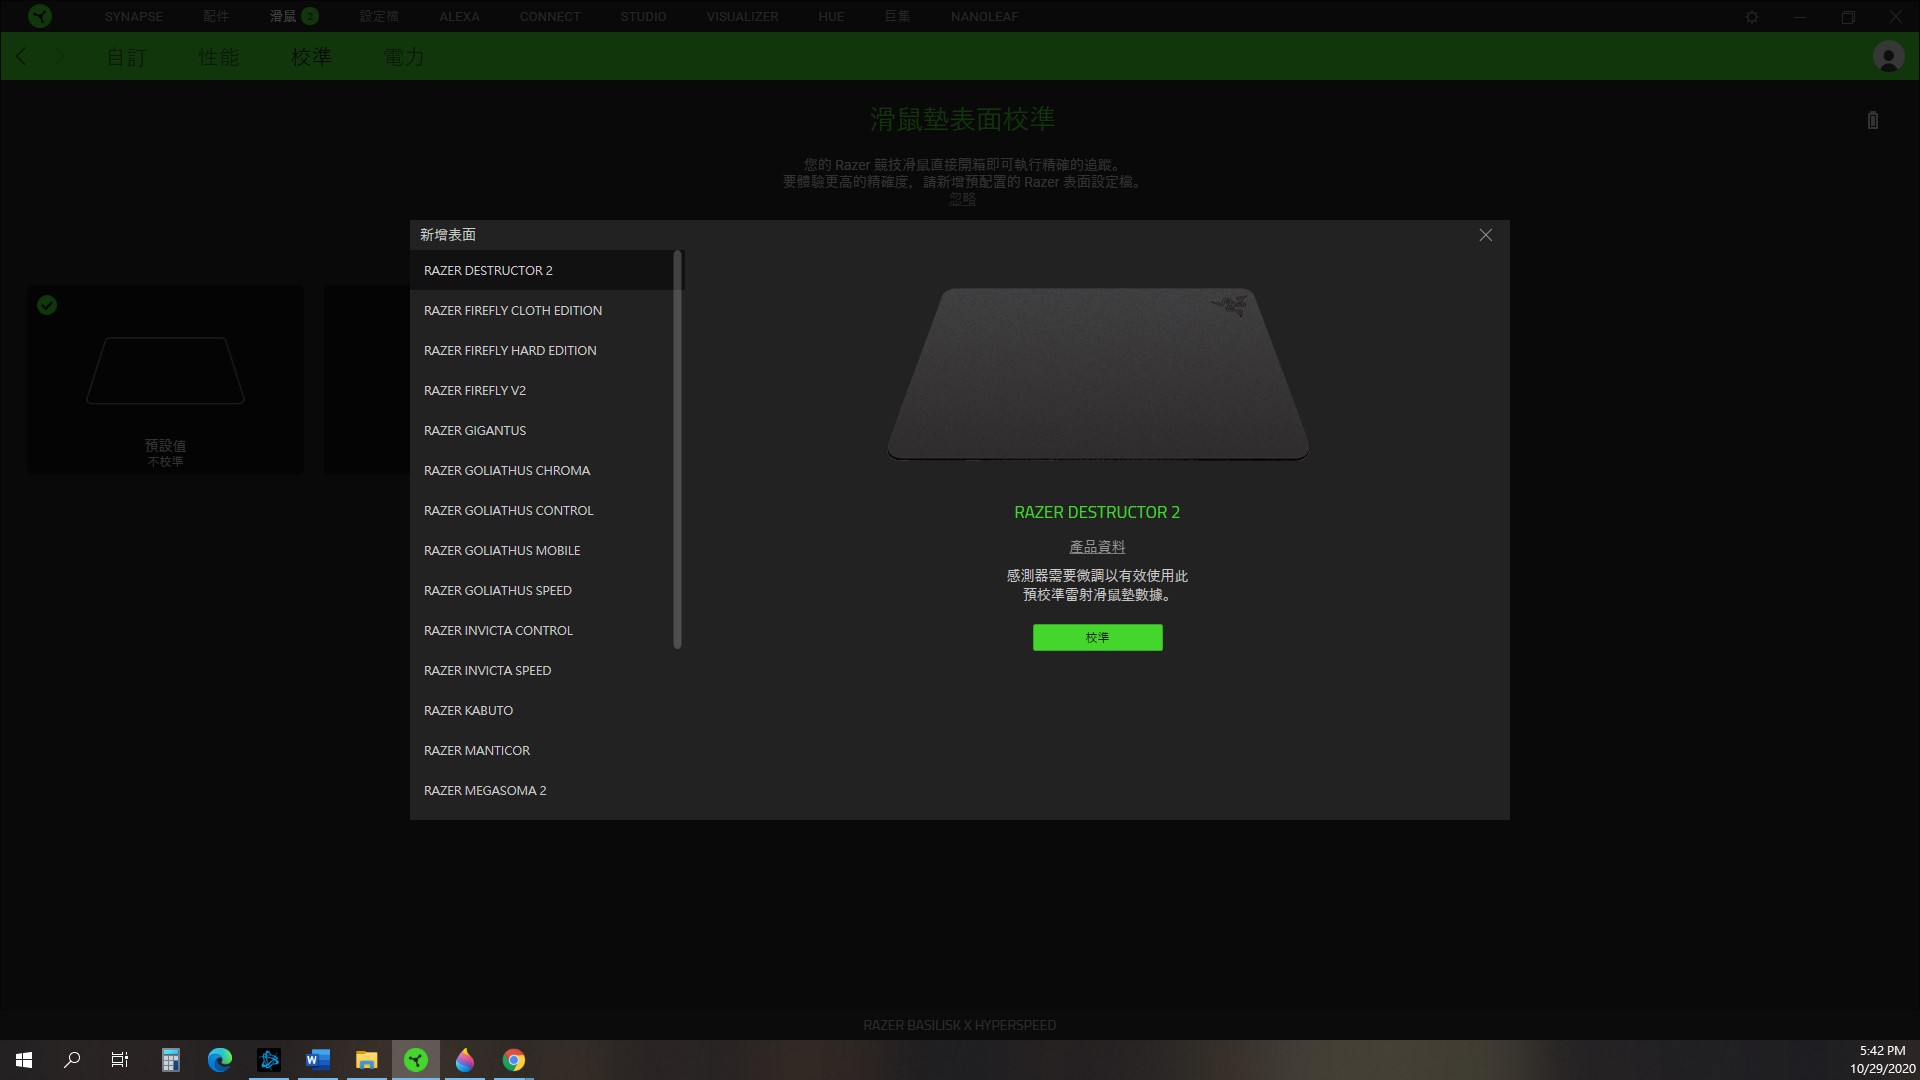Open the VISUALIZER tab

point(742,17)
